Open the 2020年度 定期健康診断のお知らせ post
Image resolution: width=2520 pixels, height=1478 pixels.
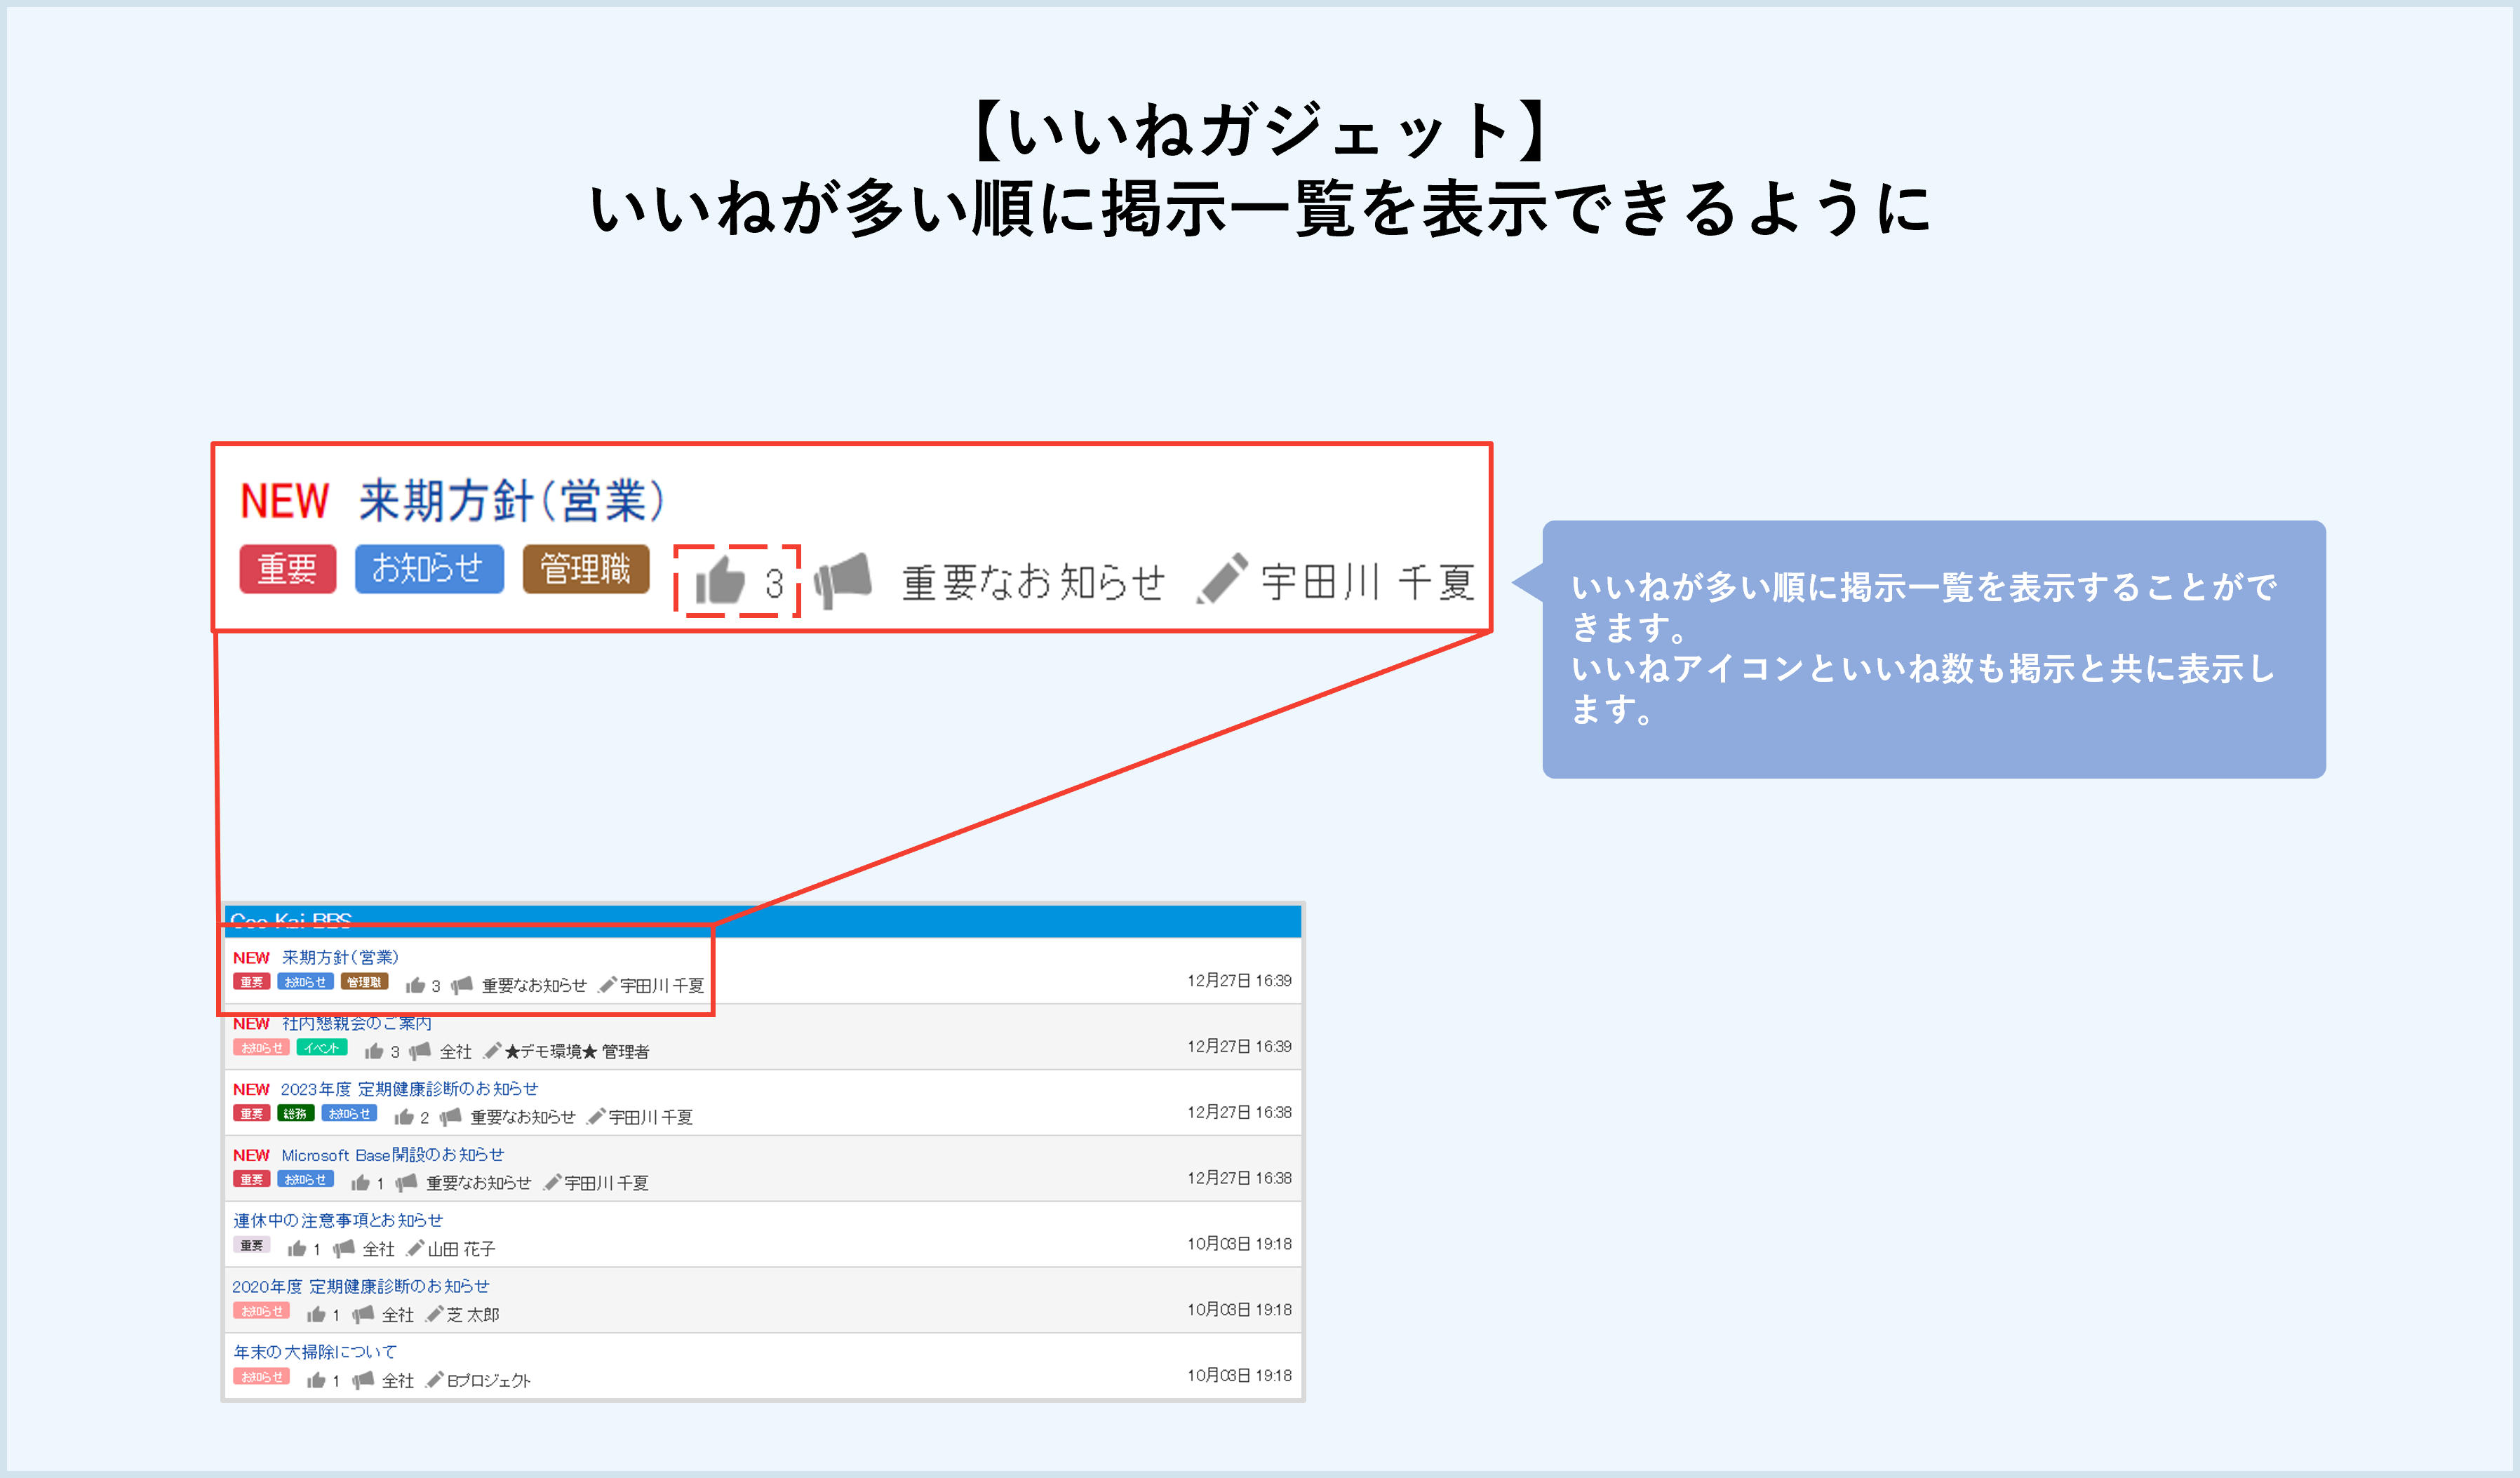pos(361,1287)
